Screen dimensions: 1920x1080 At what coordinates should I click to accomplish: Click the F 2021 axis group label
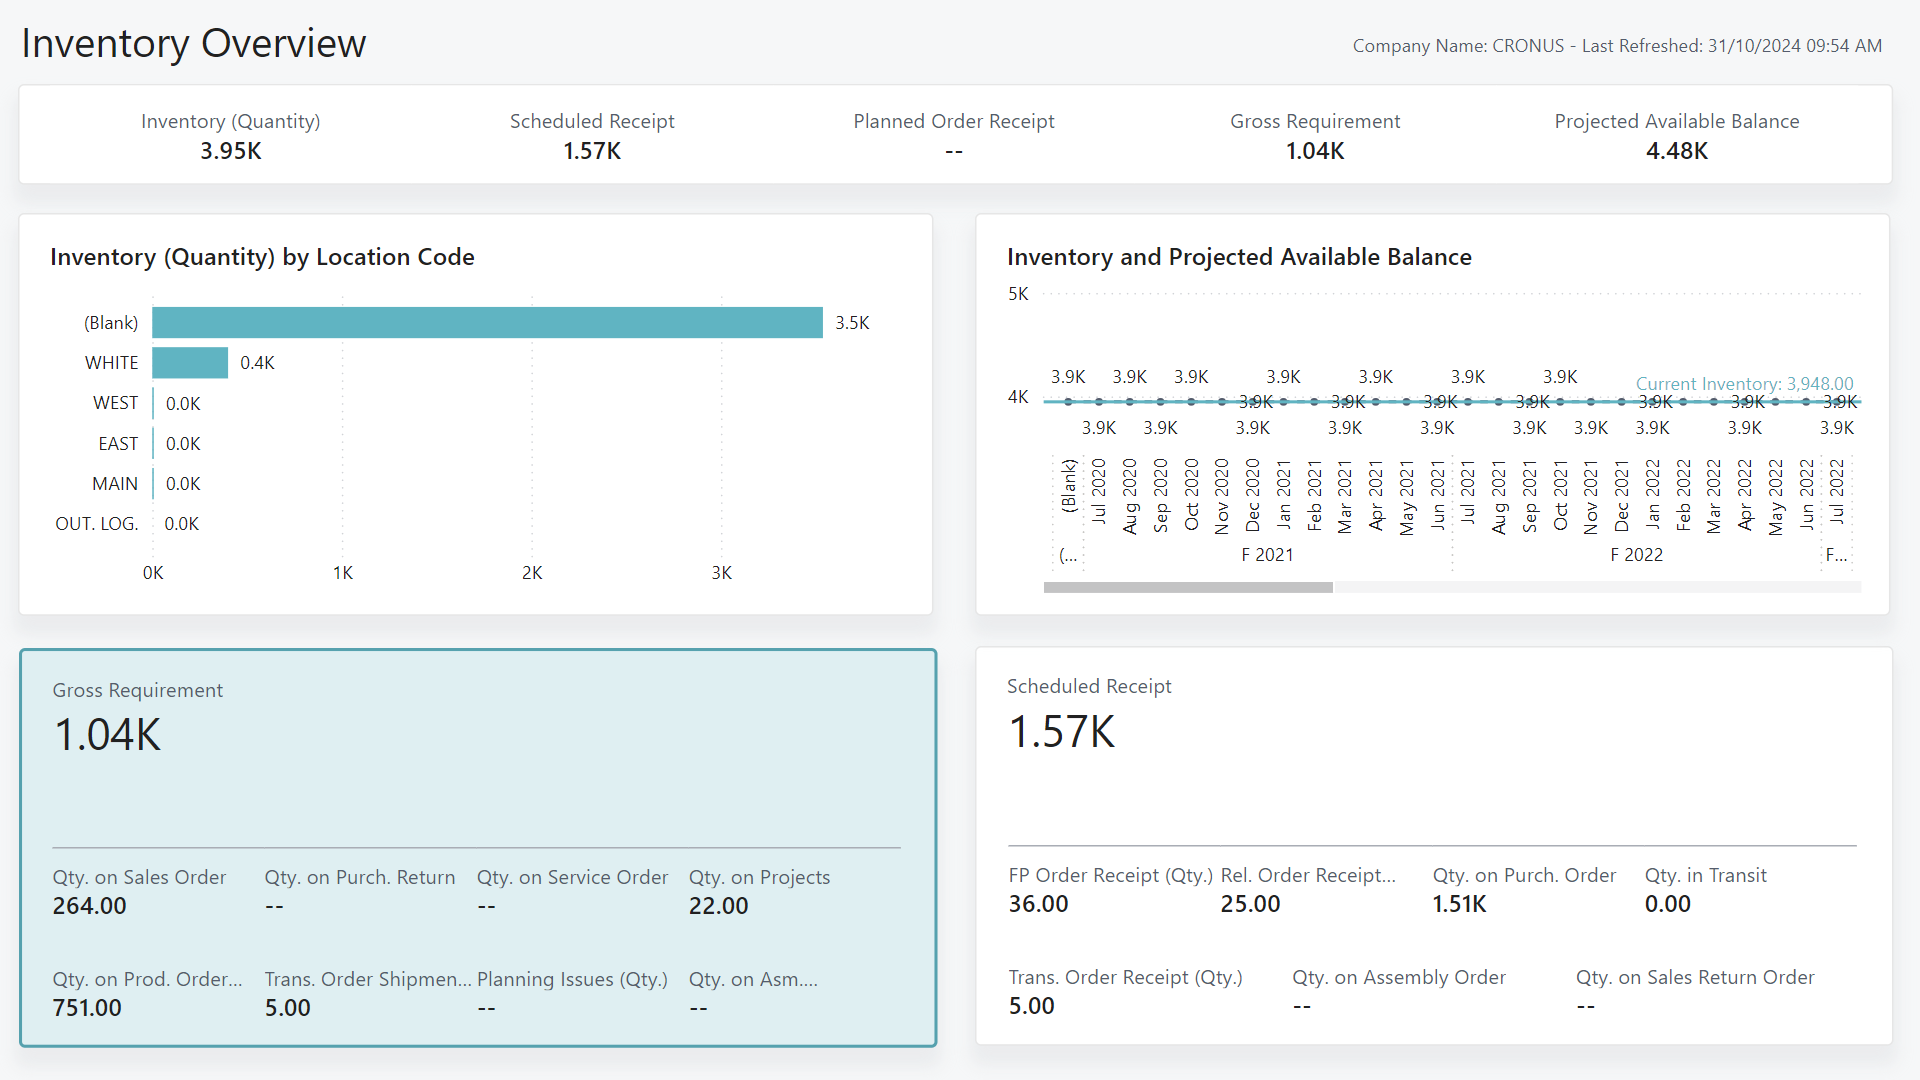1267,554
